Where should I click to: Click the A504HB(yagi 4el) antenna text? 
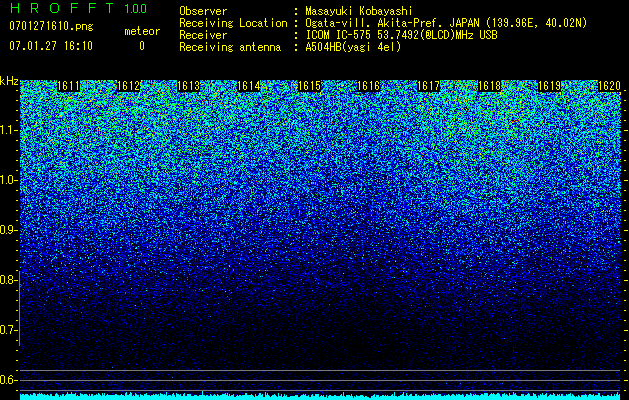point(353,47)
